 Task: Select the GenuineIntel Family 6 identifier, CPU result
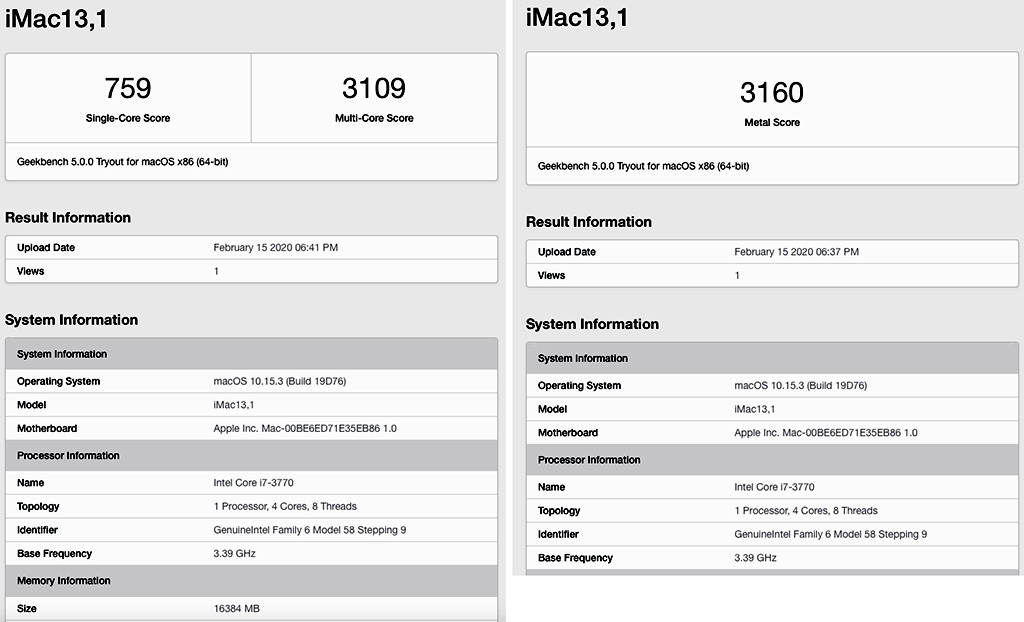coord(310,530)
